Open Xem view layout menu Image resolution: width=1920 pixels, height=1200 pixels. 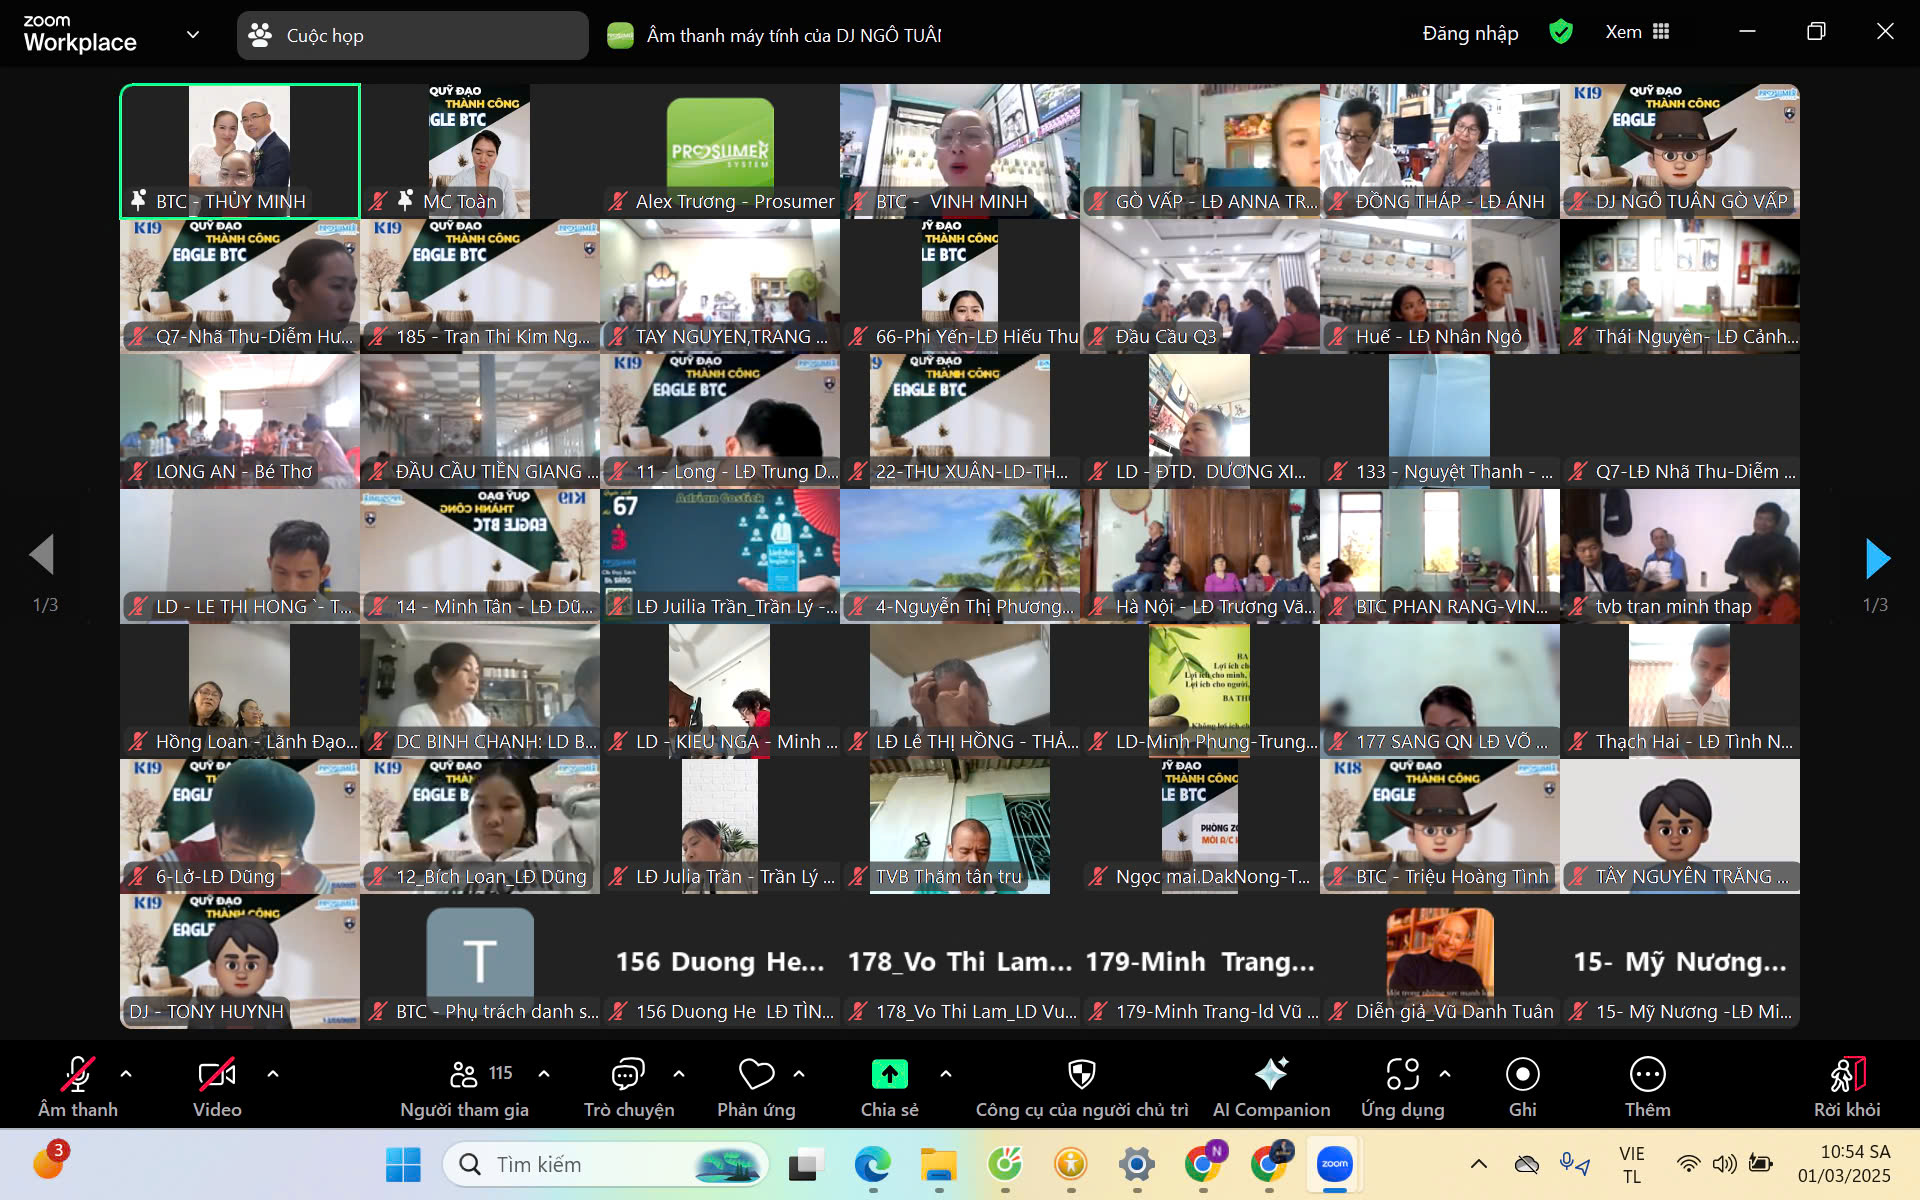(x=1637, y=32)
